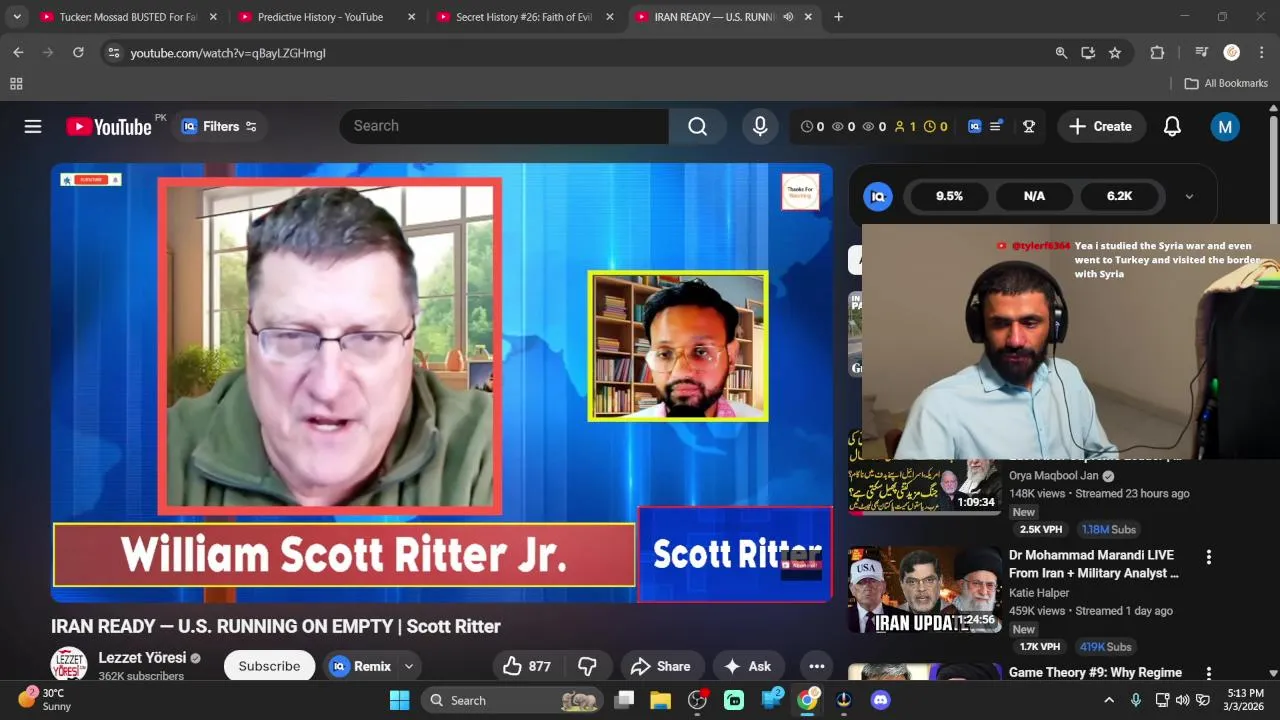
Task: Start voice search with the microphone icon
Action: coord(760,126)
